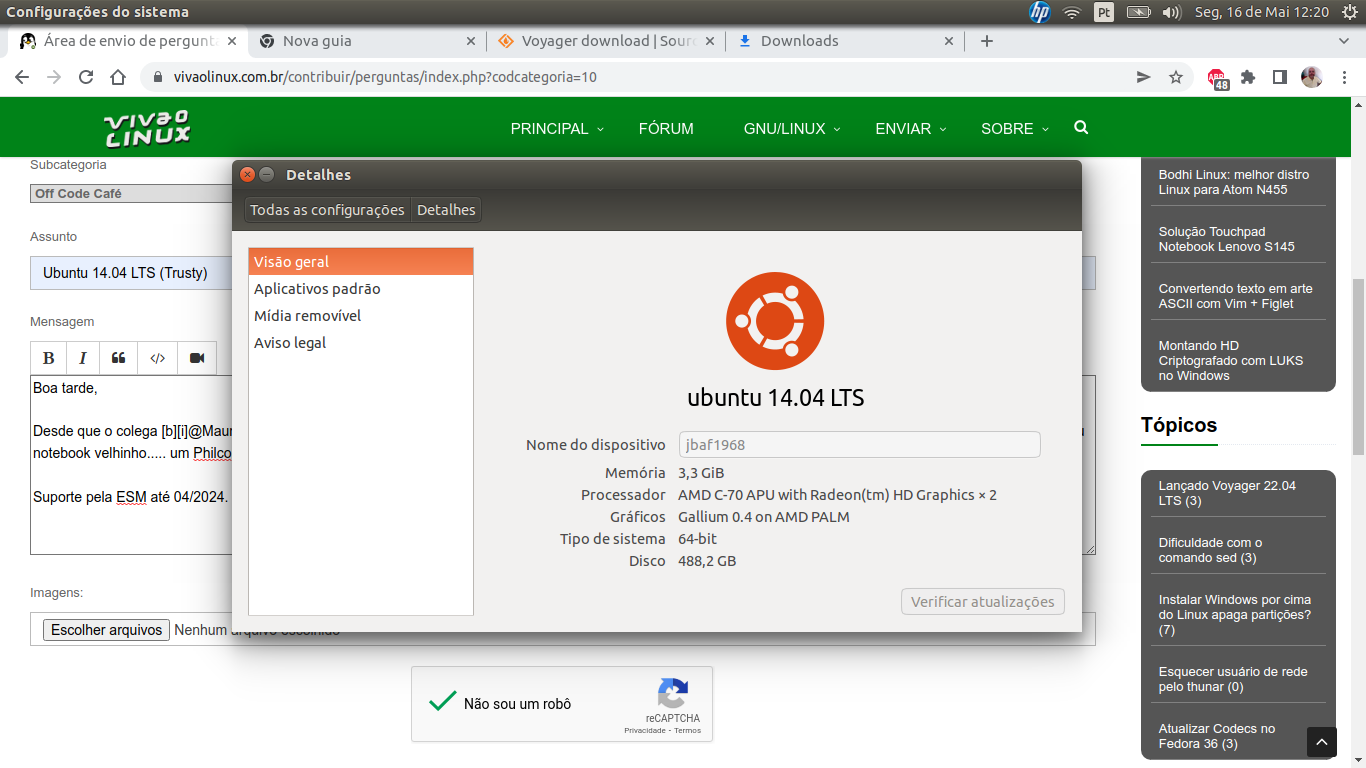Click the browser address bar URL
The height and width of the screenshot is (768, 1366).
click(x=385, y=77)
